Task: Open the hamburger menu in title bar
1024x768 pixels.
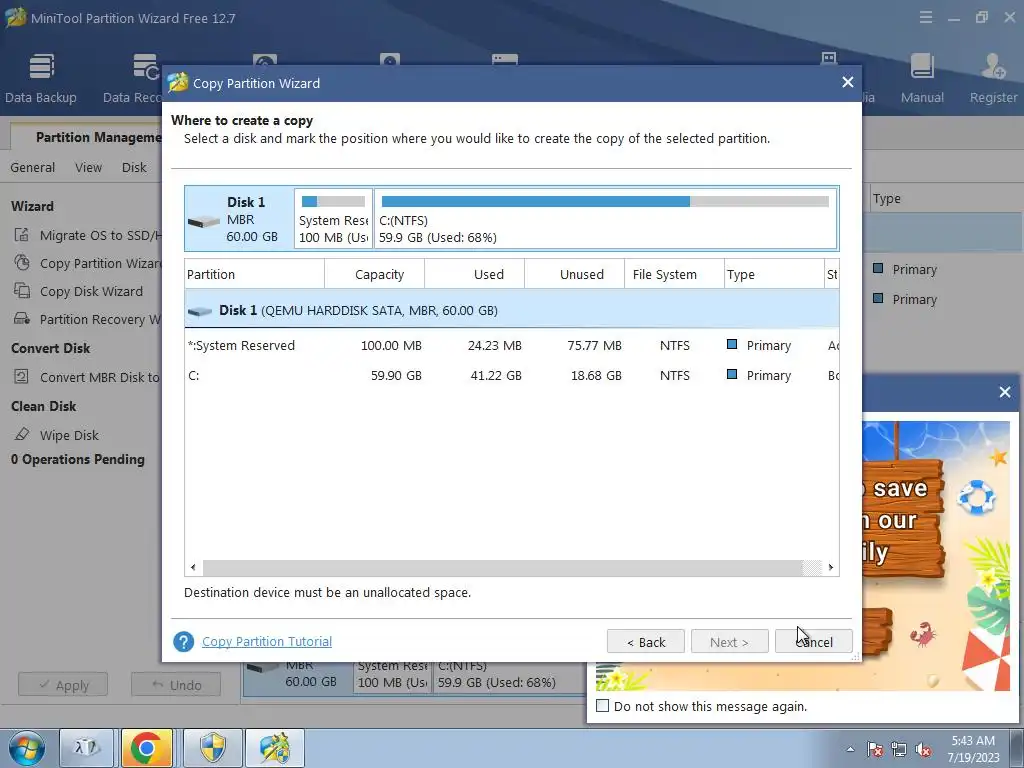Action: coord(925,18)
